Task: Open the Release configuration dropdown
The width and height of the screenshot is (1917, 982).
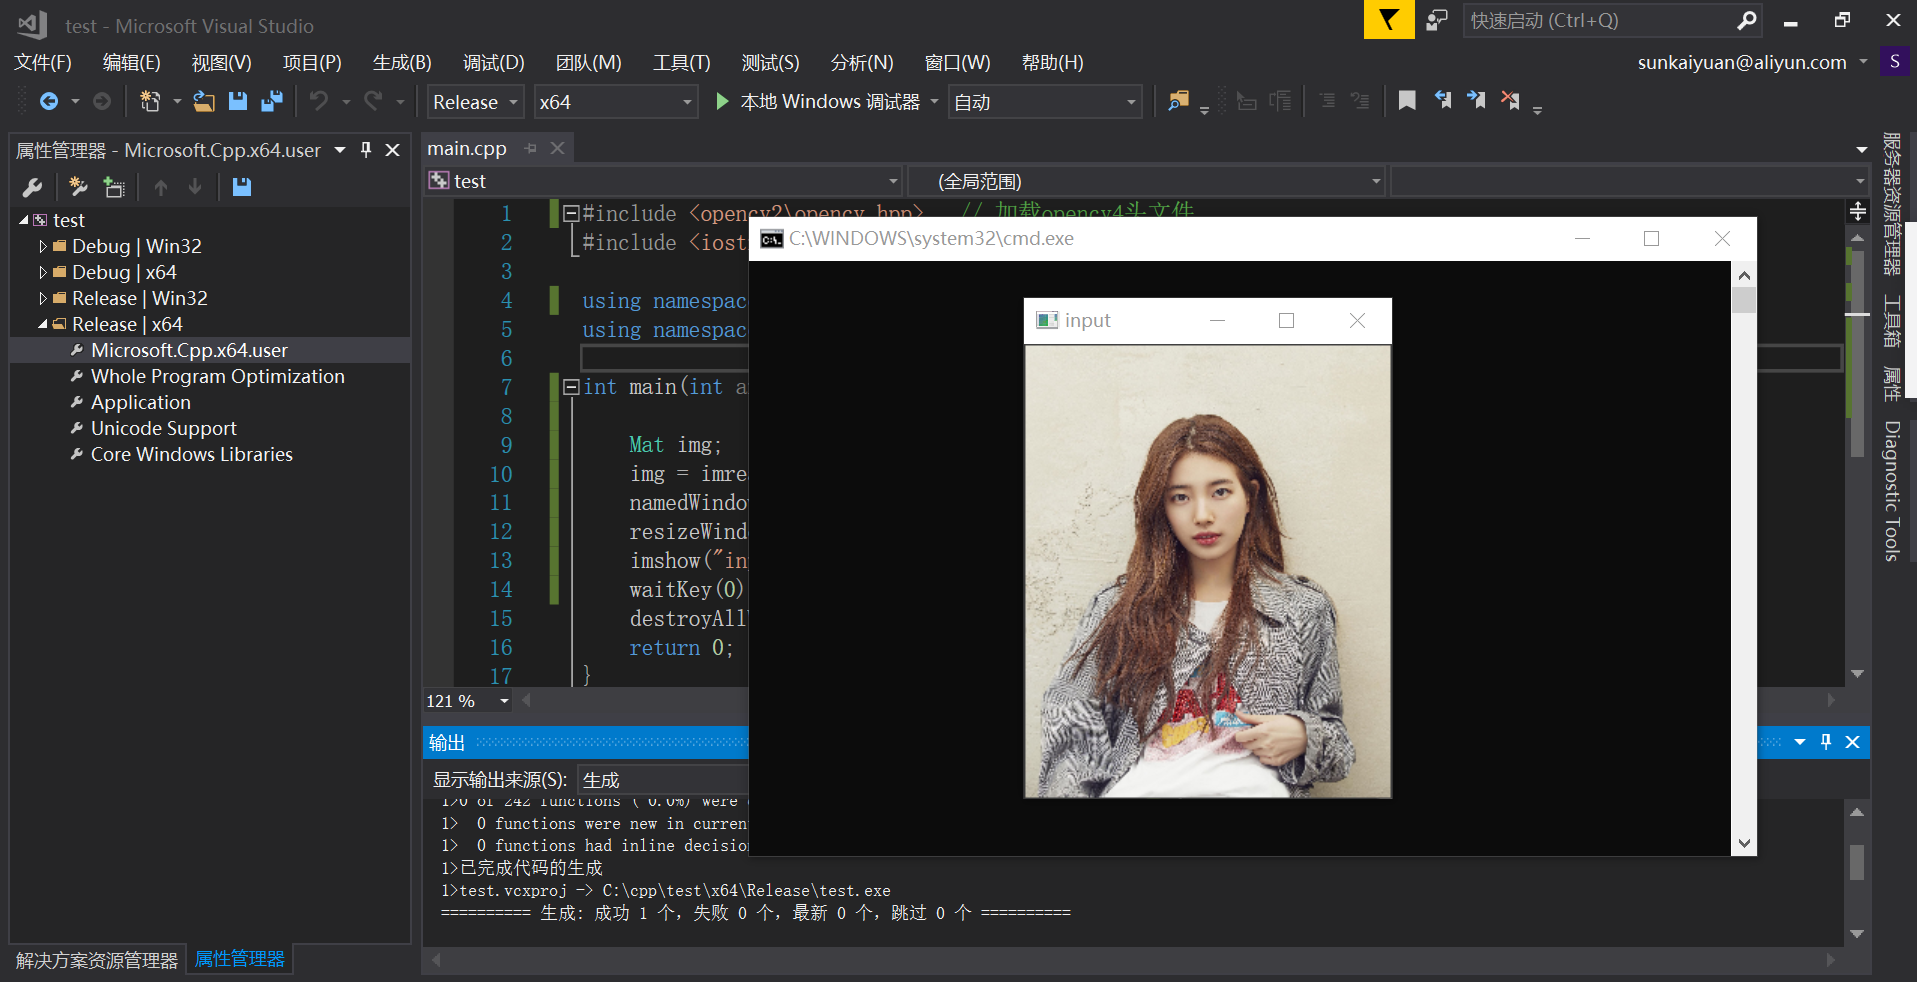Action: tap(476, 102)
